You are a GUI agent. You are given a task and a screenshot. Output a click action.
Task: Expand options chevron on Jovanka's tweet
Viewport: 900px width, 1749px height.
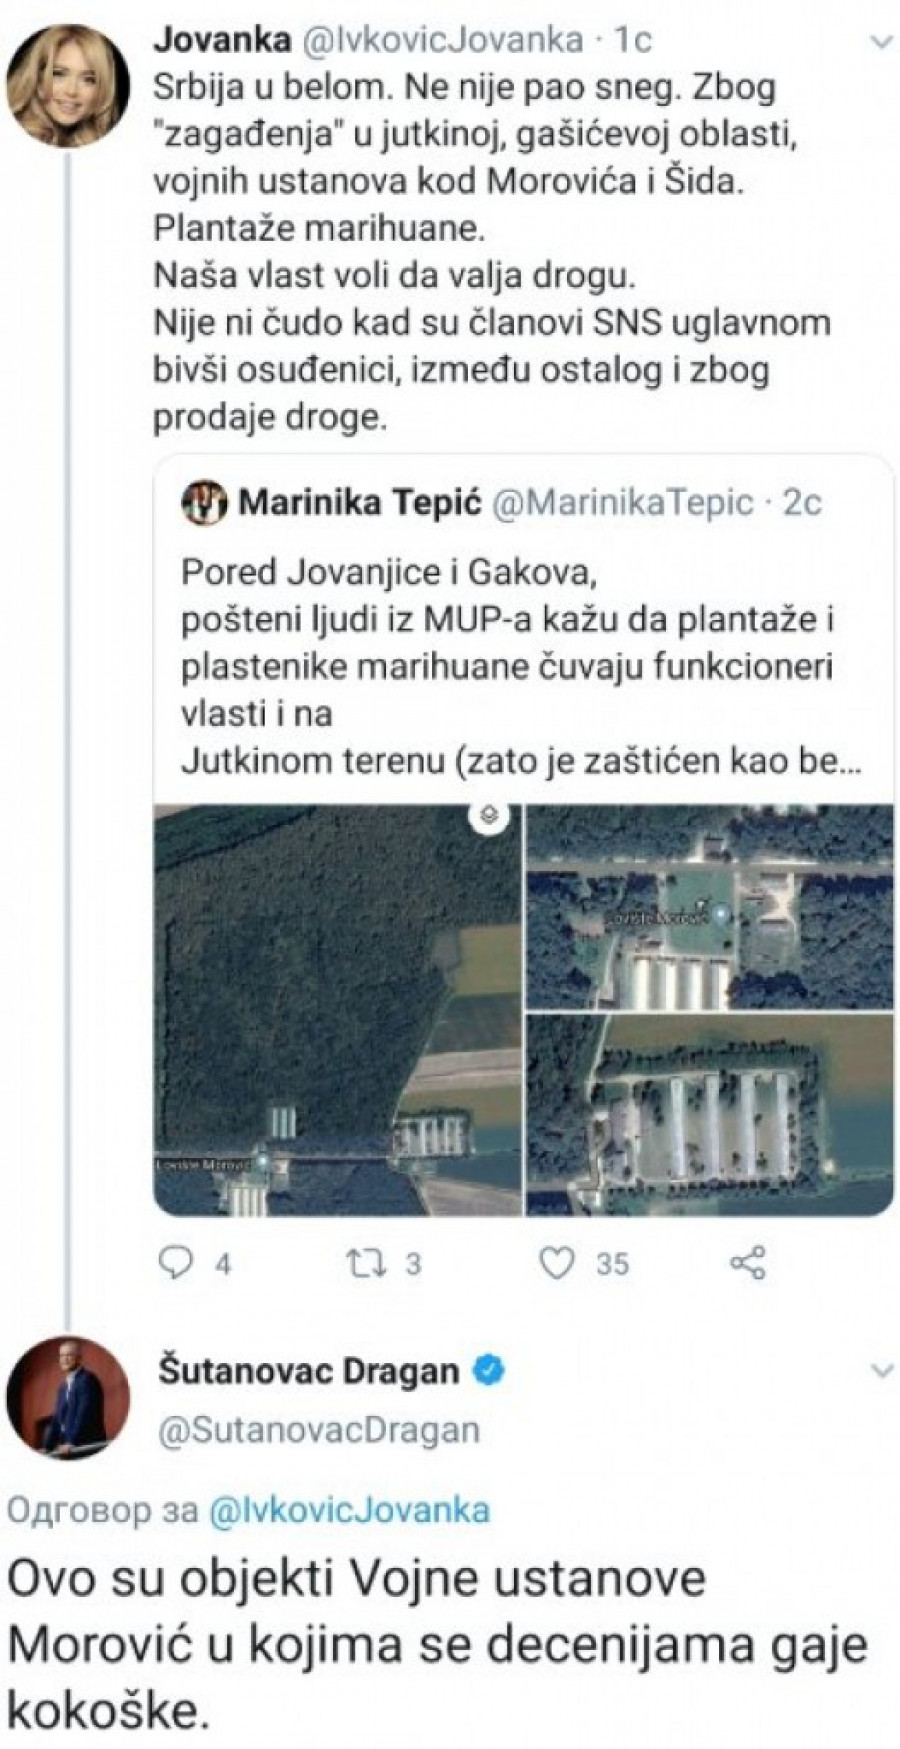[882, 42]
